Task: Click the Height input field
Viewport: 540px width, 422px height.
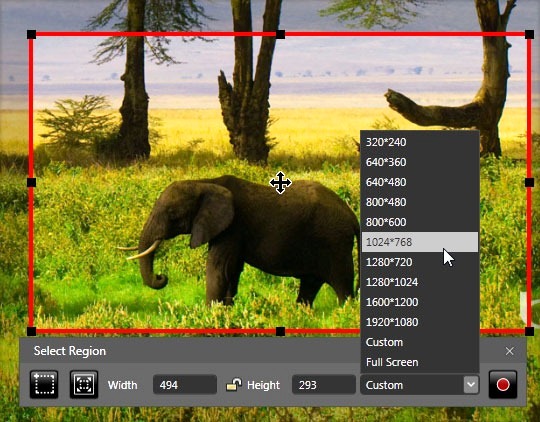Action: click(324, 384)
